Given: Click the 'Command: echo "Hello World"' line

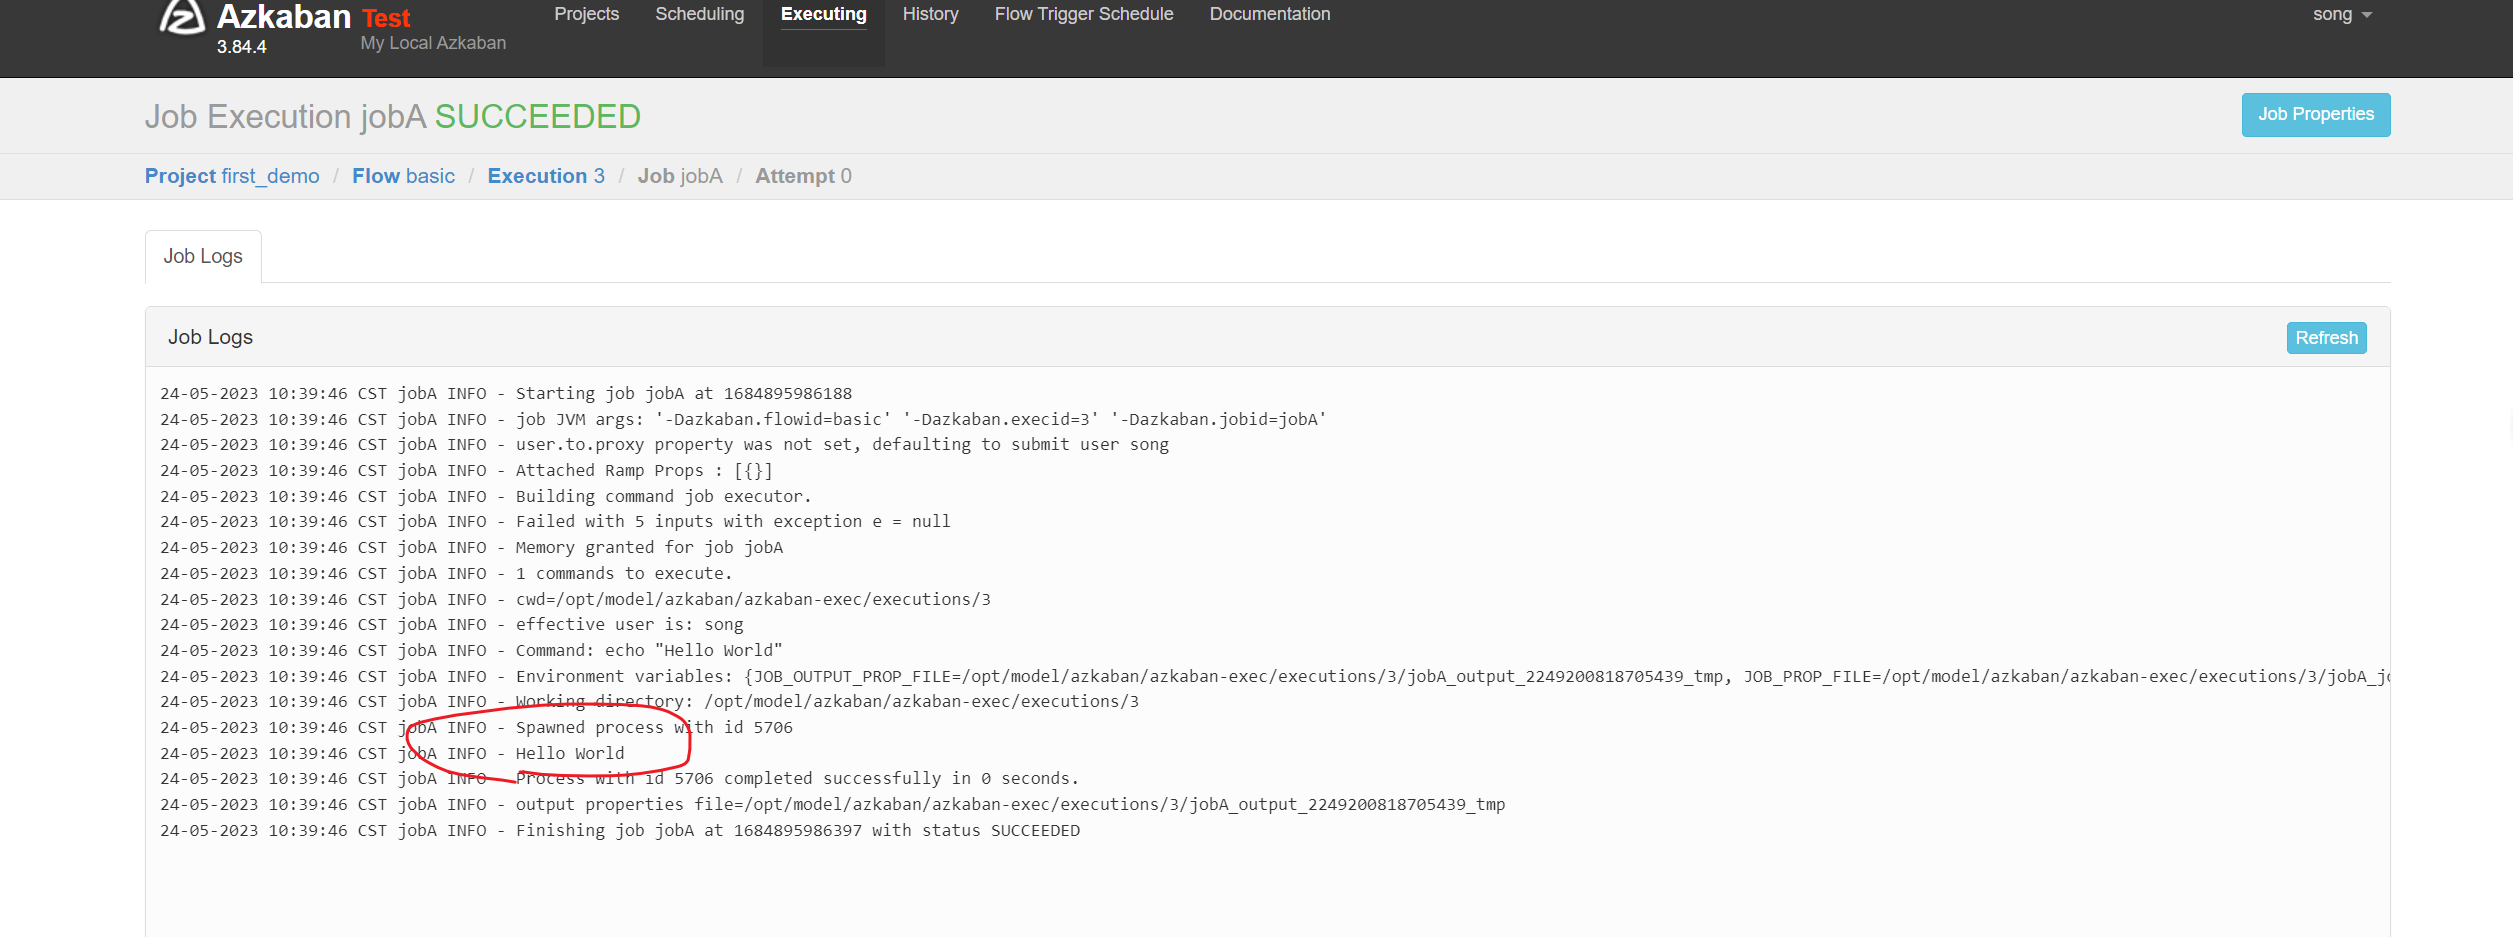Looking at the screenshot, I should (471, 651).
